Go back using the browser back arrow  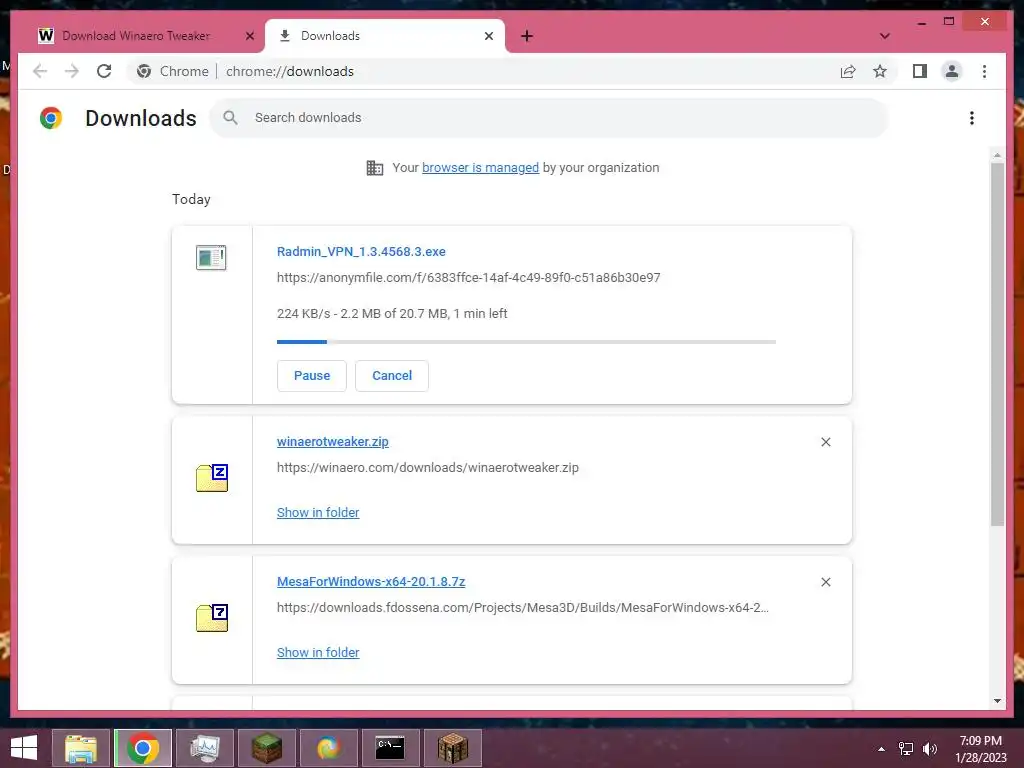pos(40,71)
